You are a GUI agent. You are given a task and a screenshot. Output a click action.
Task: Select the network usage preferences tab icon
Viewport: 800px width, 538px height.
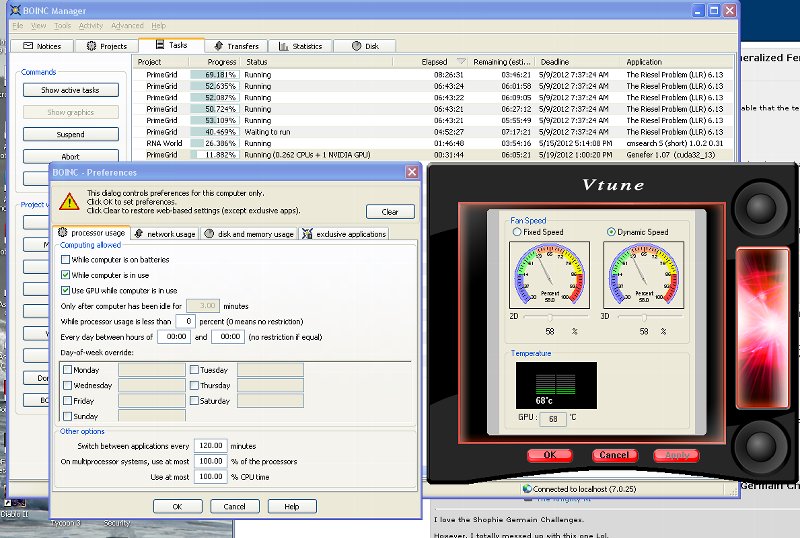pyautogui.click(x=138, y=234)
